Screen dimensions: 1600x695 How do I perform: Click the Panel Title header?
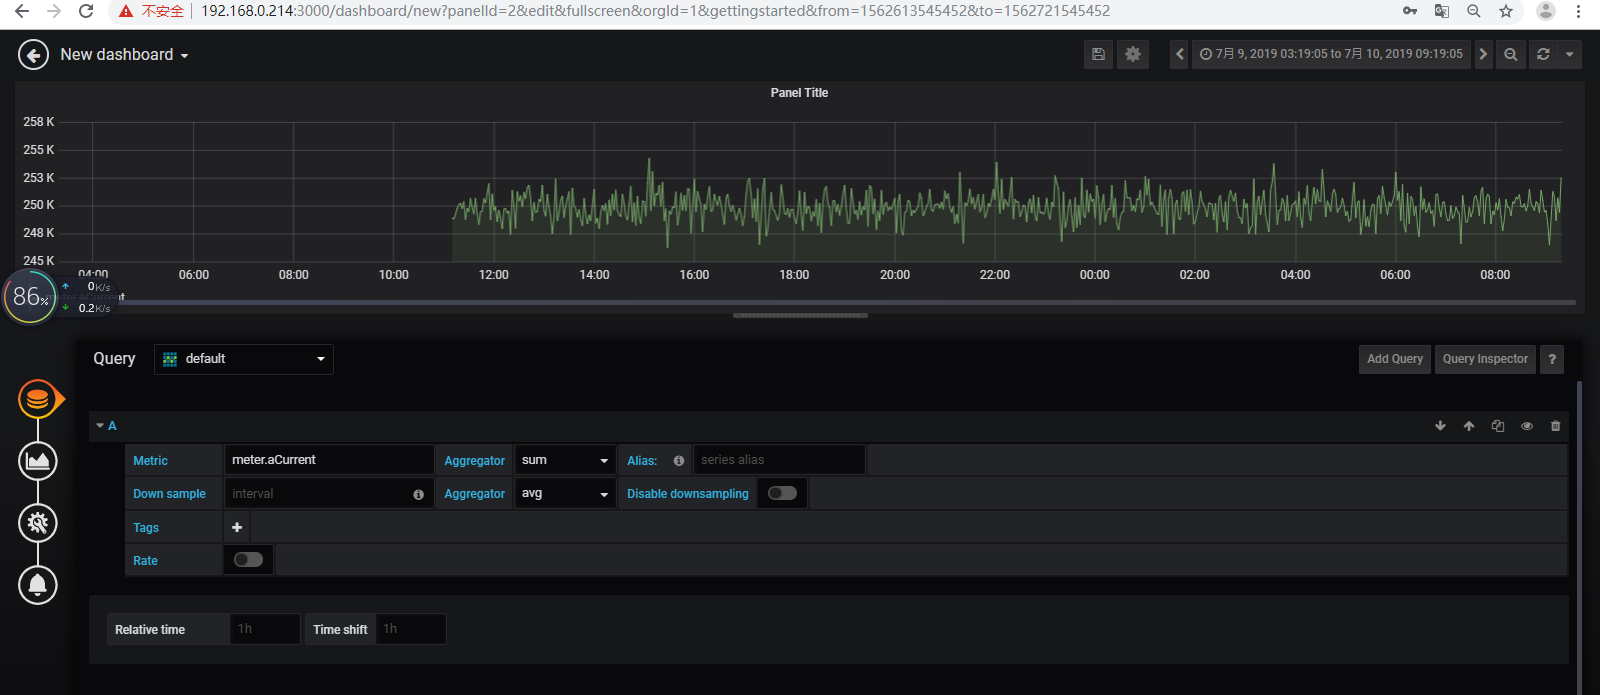coord(799,93)
